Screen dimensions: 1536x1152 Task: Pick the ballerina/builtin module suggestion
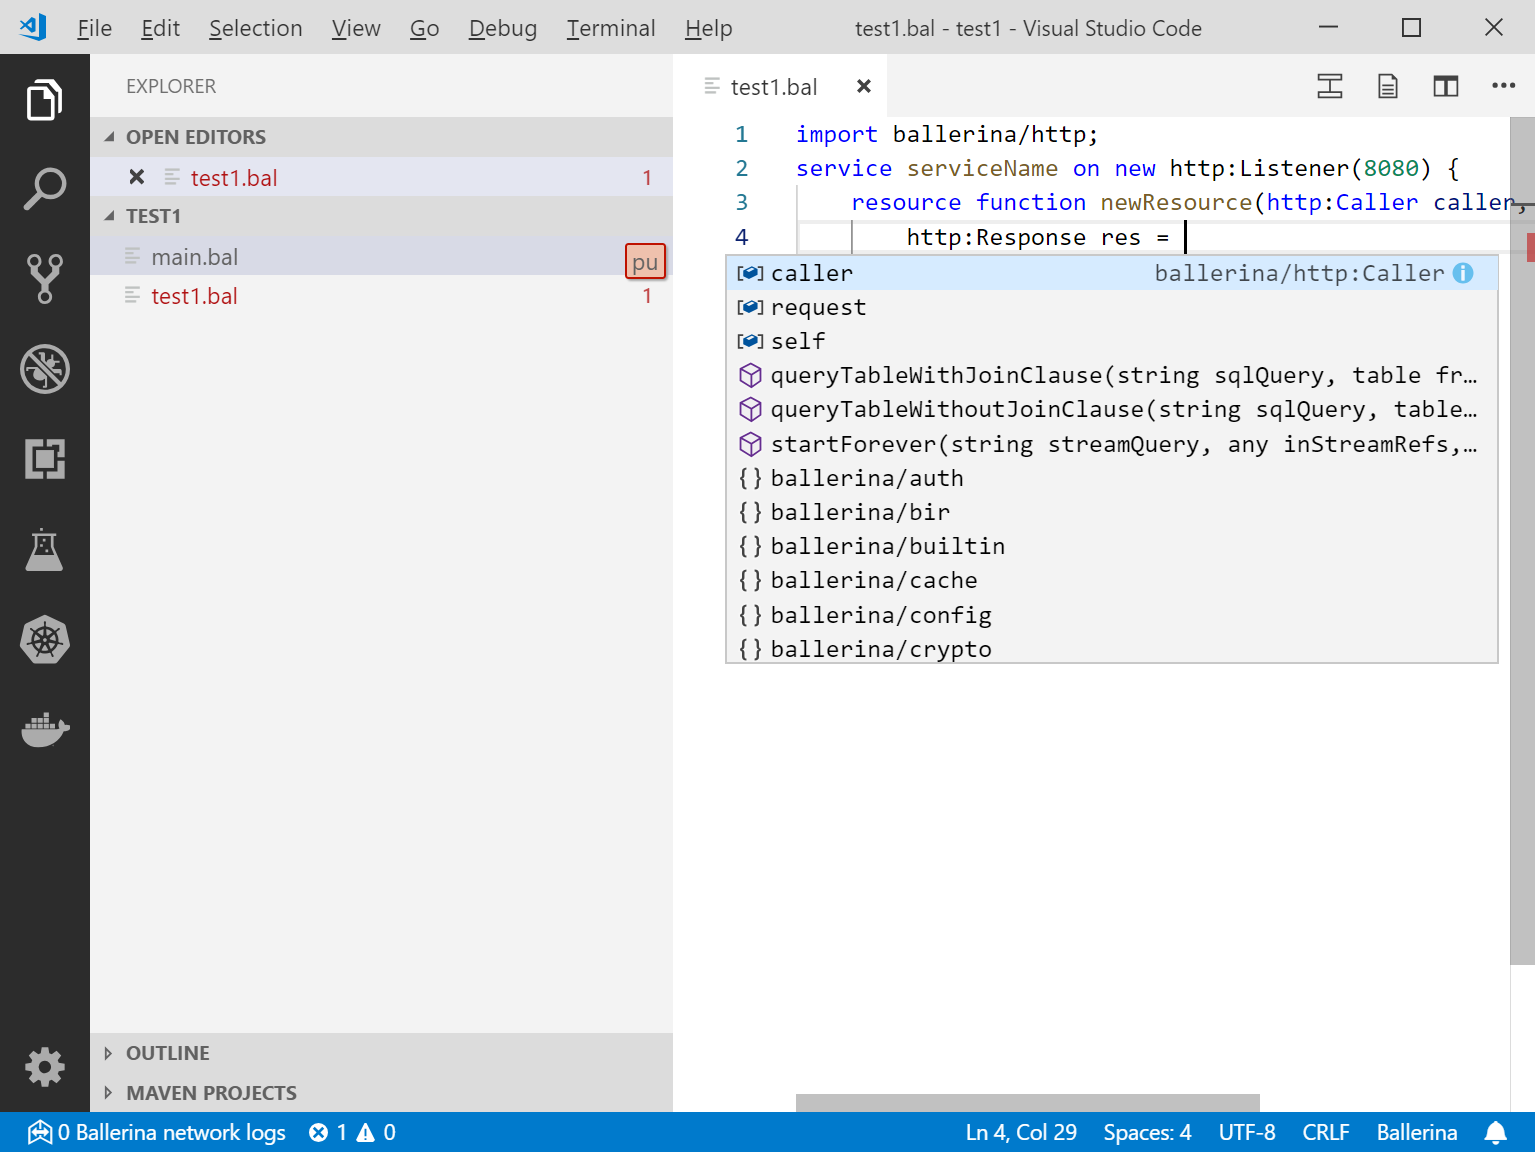pos(1111,546)
